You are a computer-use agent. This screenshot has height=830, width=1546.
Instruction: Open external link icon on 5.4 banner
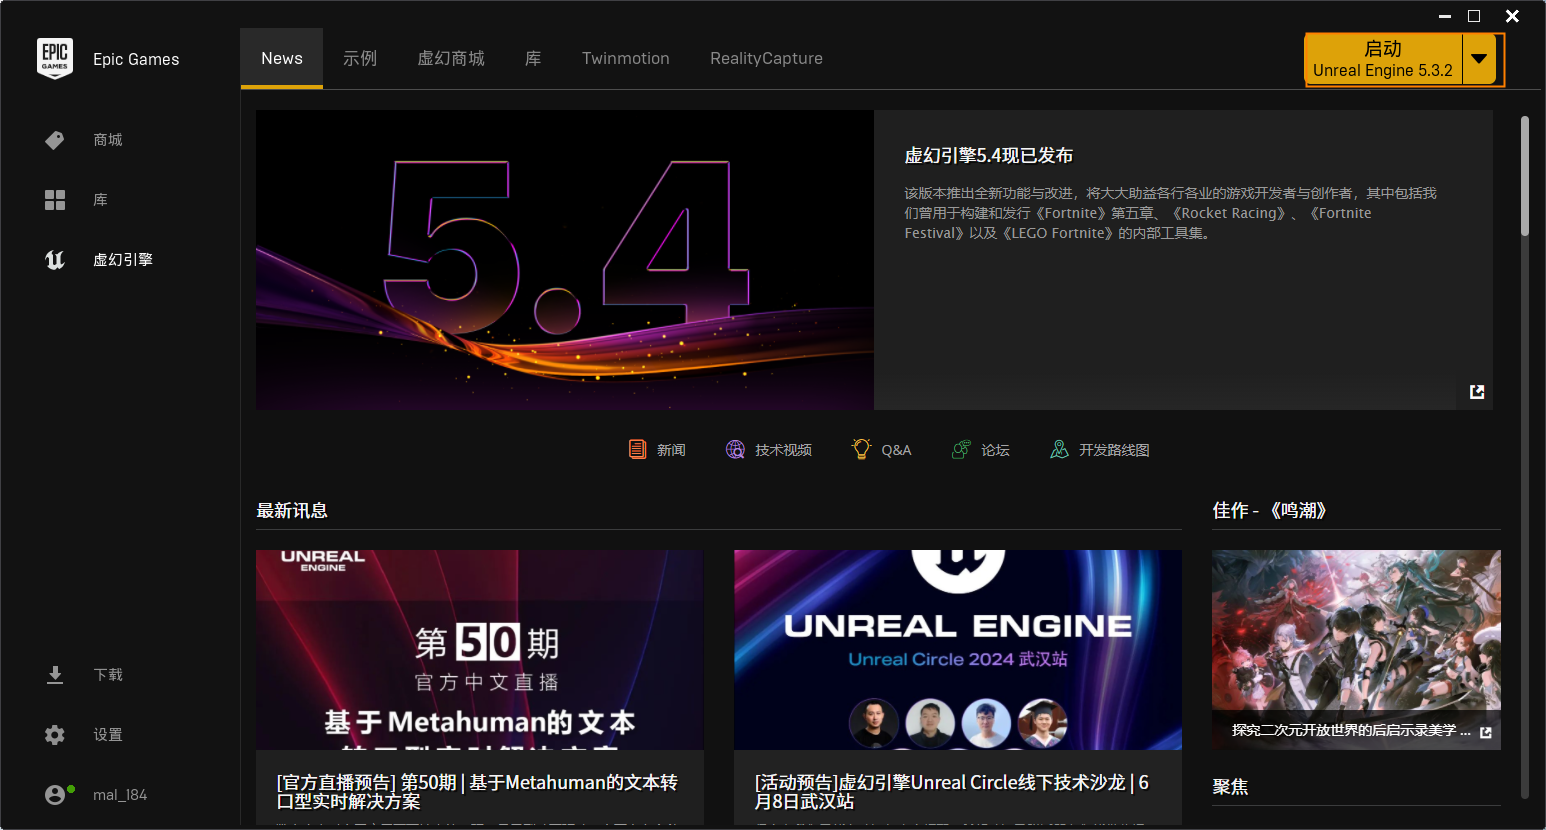[1477, 392]
